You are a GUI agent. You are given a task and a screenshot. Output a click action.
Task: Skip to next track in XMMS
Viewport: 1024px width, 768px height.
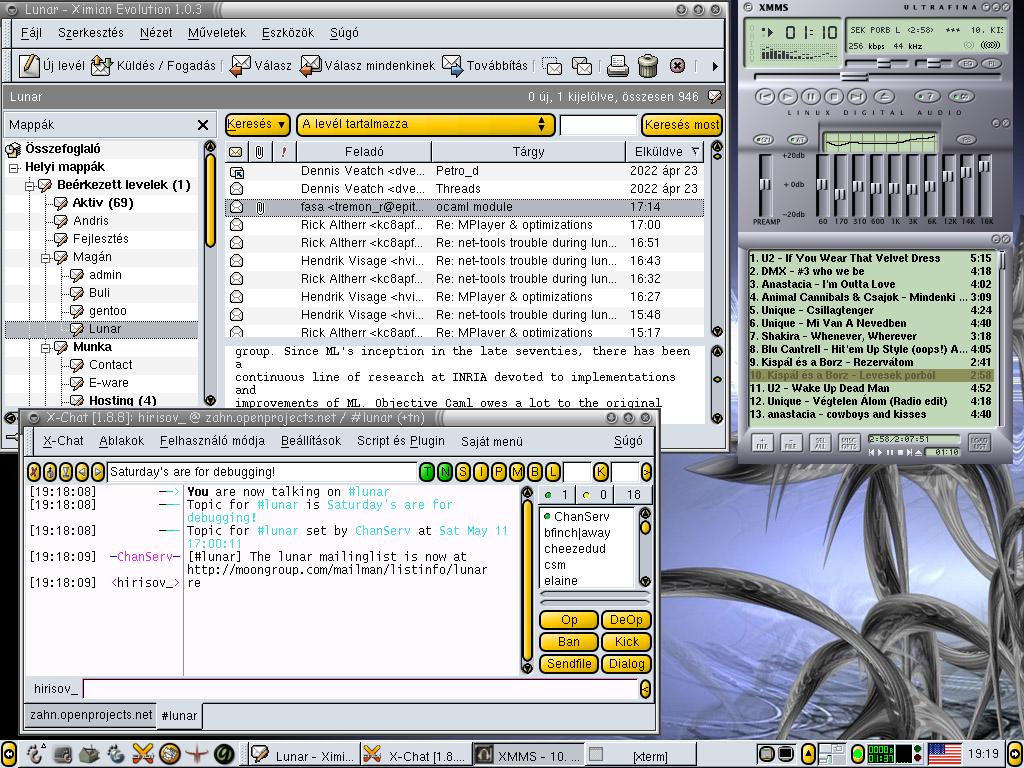[857, 97]
